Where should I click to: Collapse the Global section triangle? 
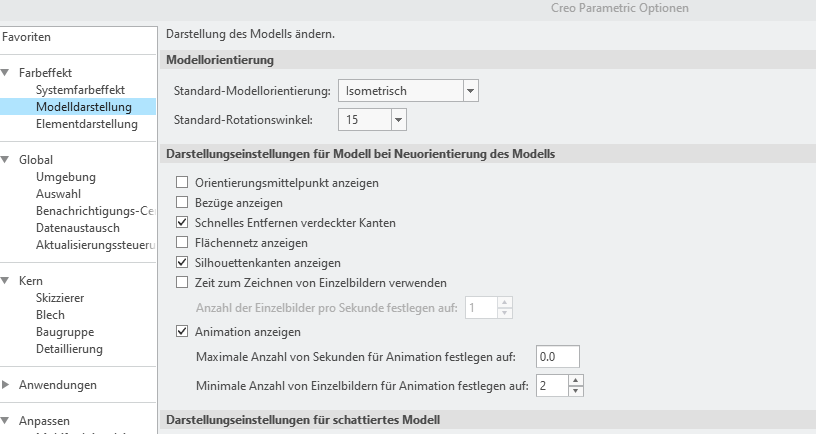tap(5, 160)
